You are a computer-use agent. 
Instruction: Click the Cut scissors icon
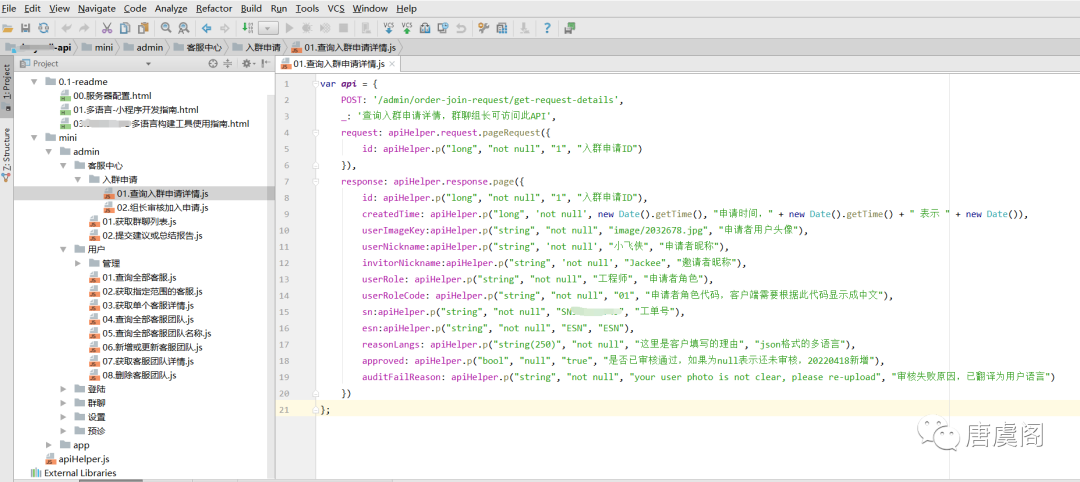point(107,28)
